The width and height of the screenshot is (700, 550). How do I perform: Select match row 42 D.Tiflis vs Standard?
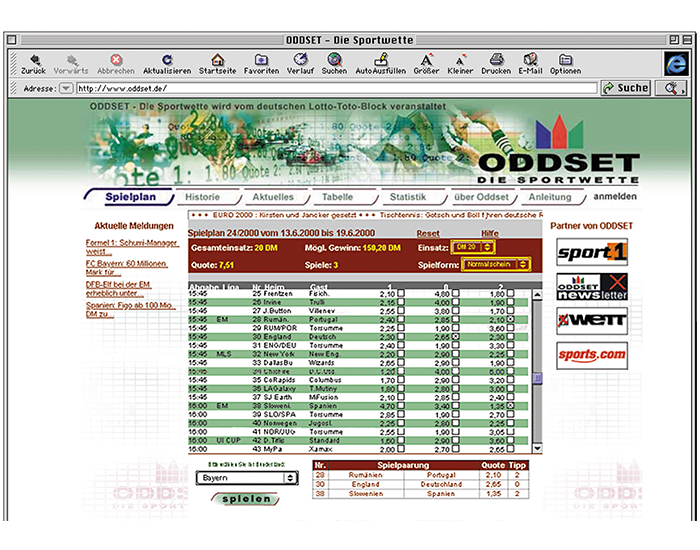pos(358,440)
